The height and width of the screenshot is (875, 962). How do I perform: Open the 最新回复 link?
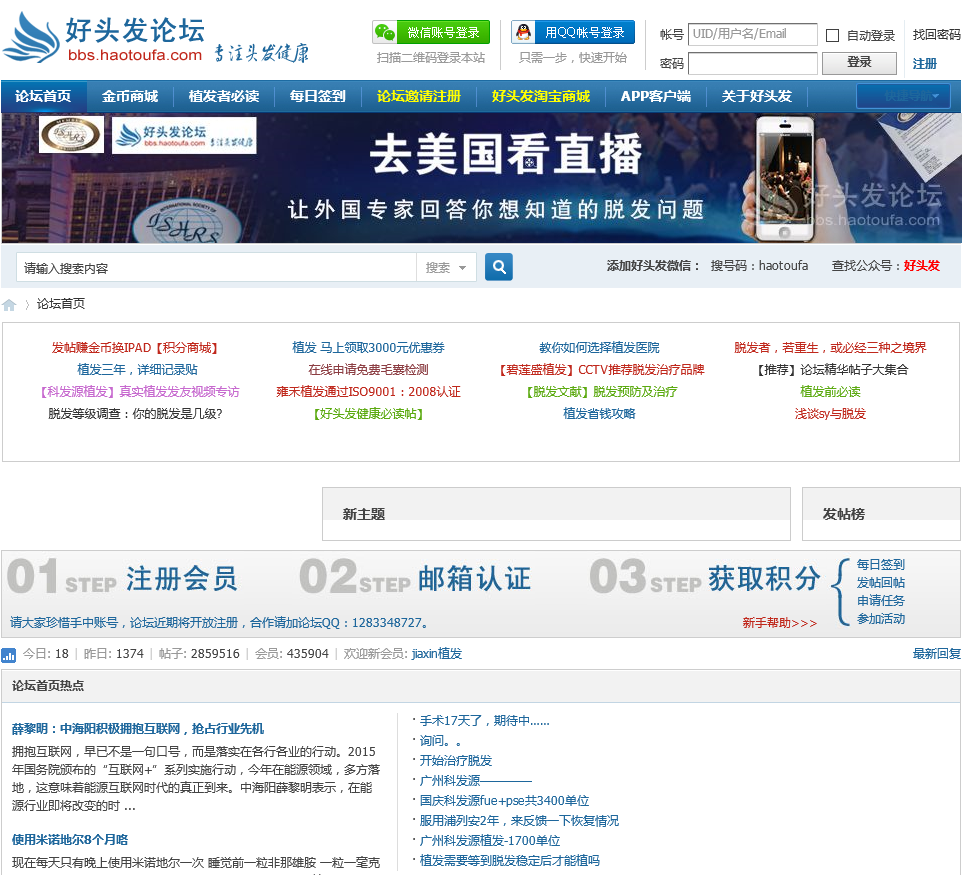[936, 654]
